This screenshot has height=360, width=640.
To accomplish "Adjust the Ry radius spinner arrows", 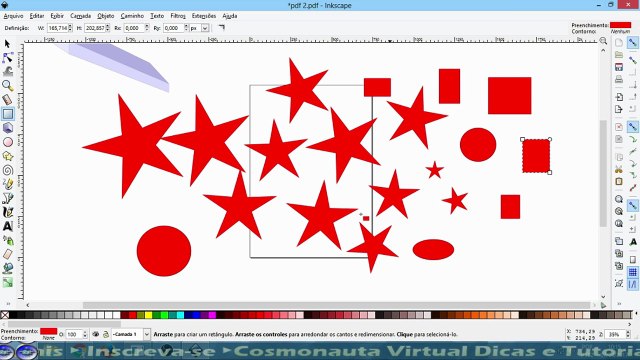I will [186, 28].
